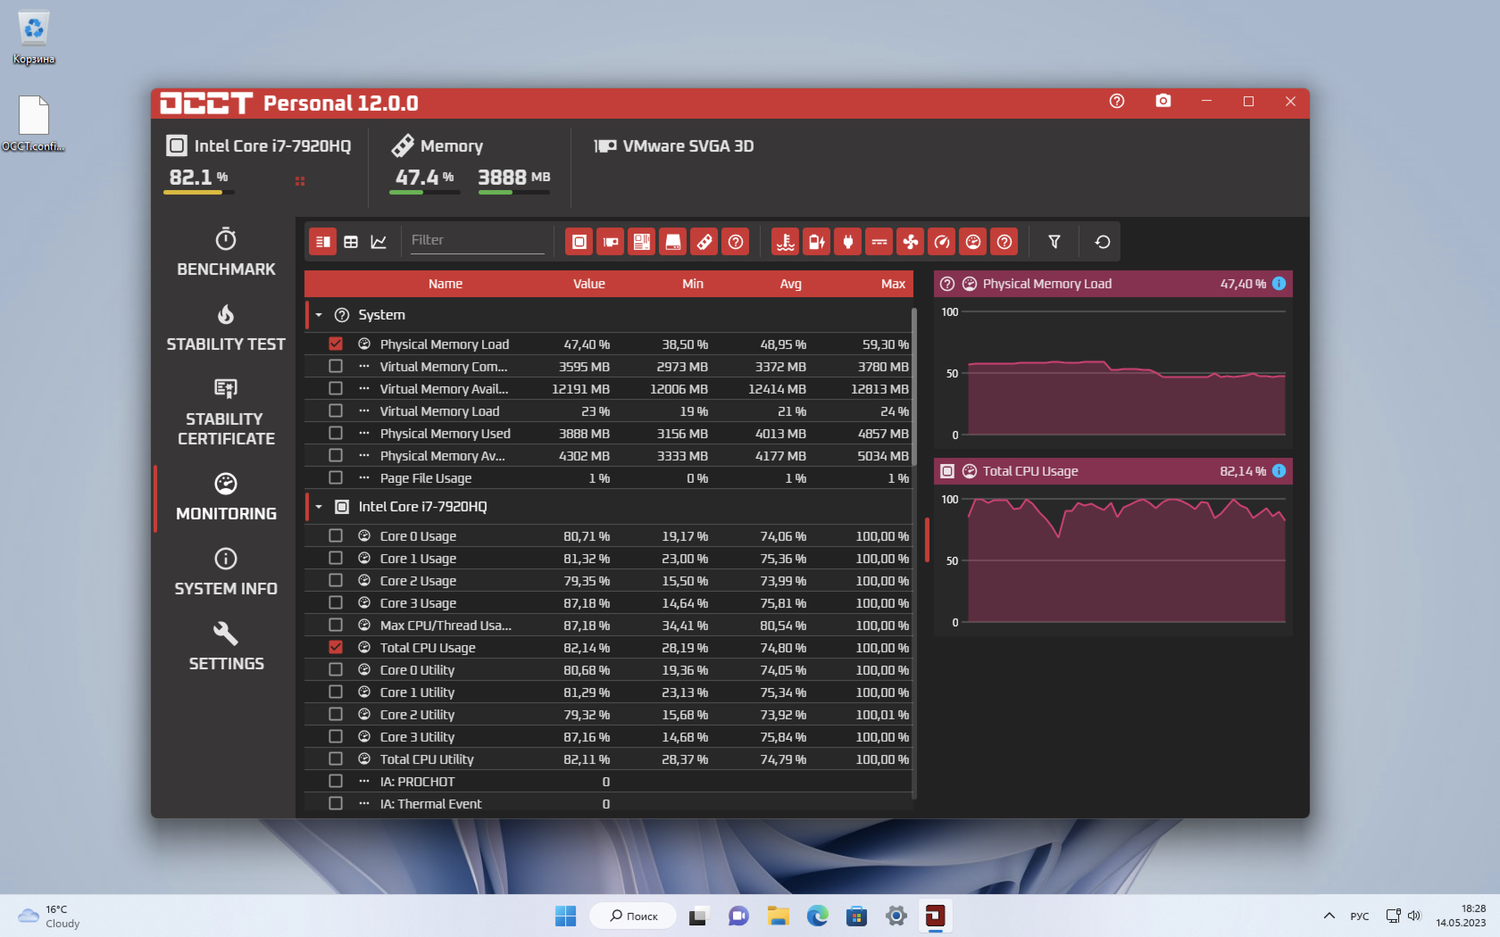Open the Recycle Bin desktop icon

(34, 37)
